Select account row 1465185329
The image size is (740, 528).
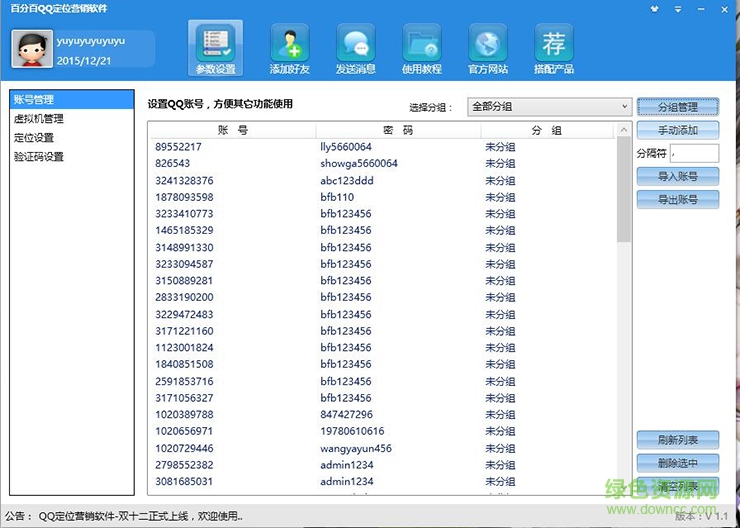pyautogui.click(x=383, y=230)
